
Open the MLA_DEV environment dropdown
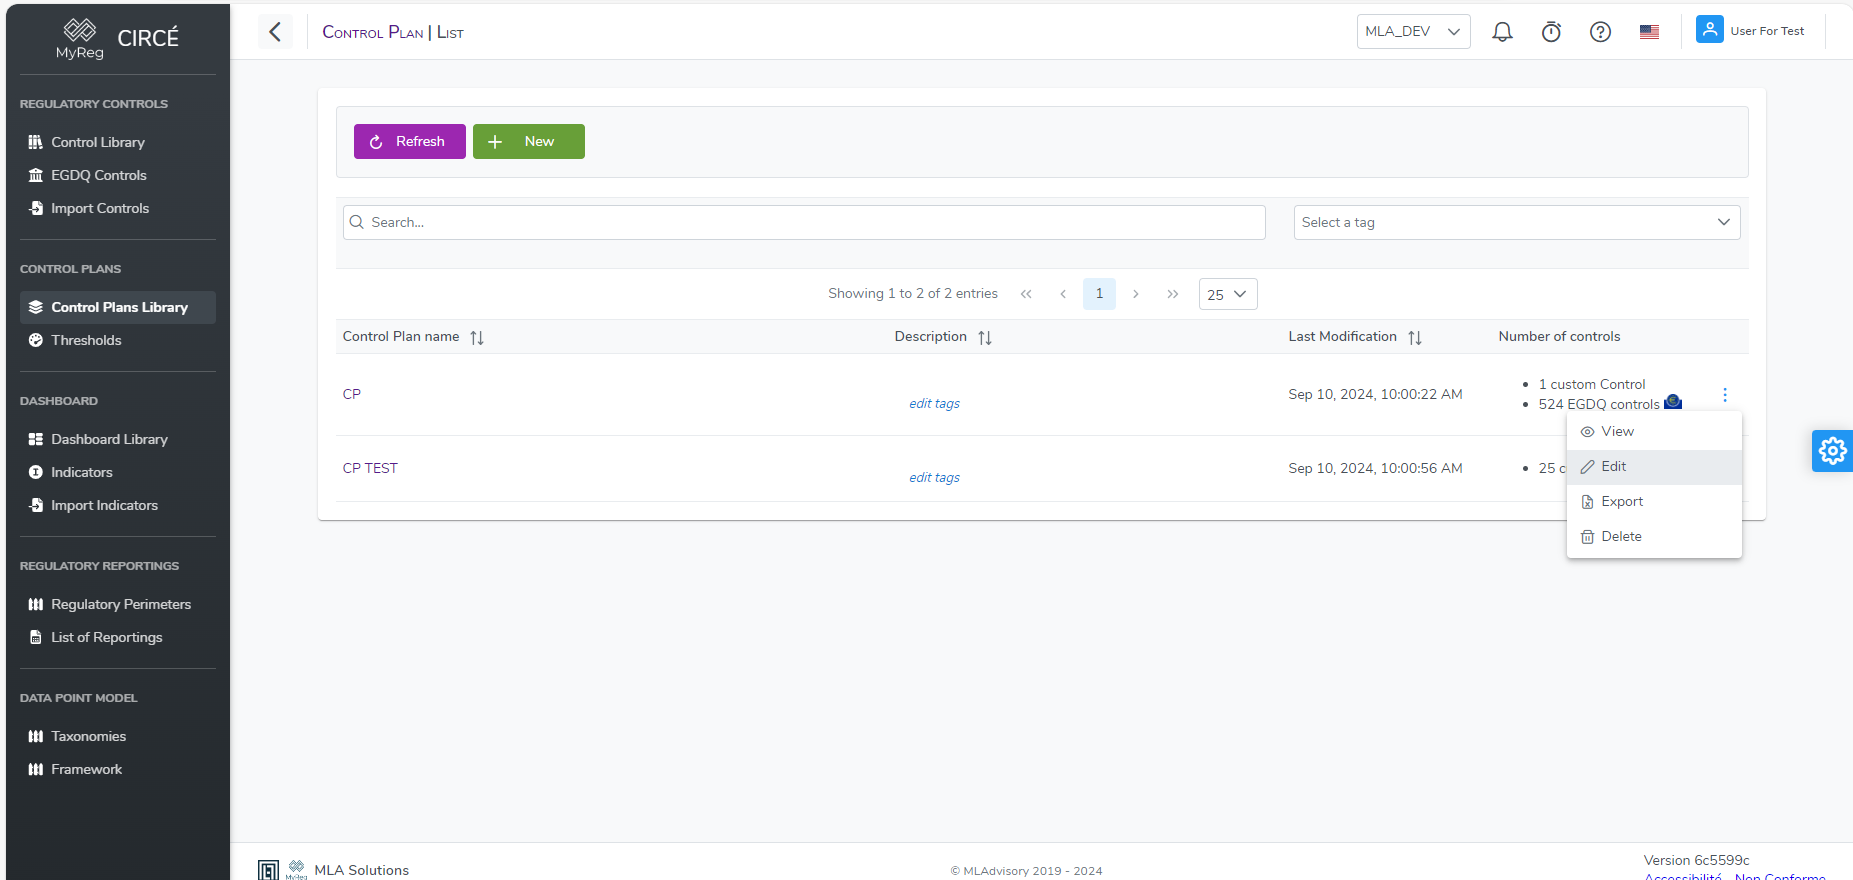pyautogui.click(x=1413, y=32)
